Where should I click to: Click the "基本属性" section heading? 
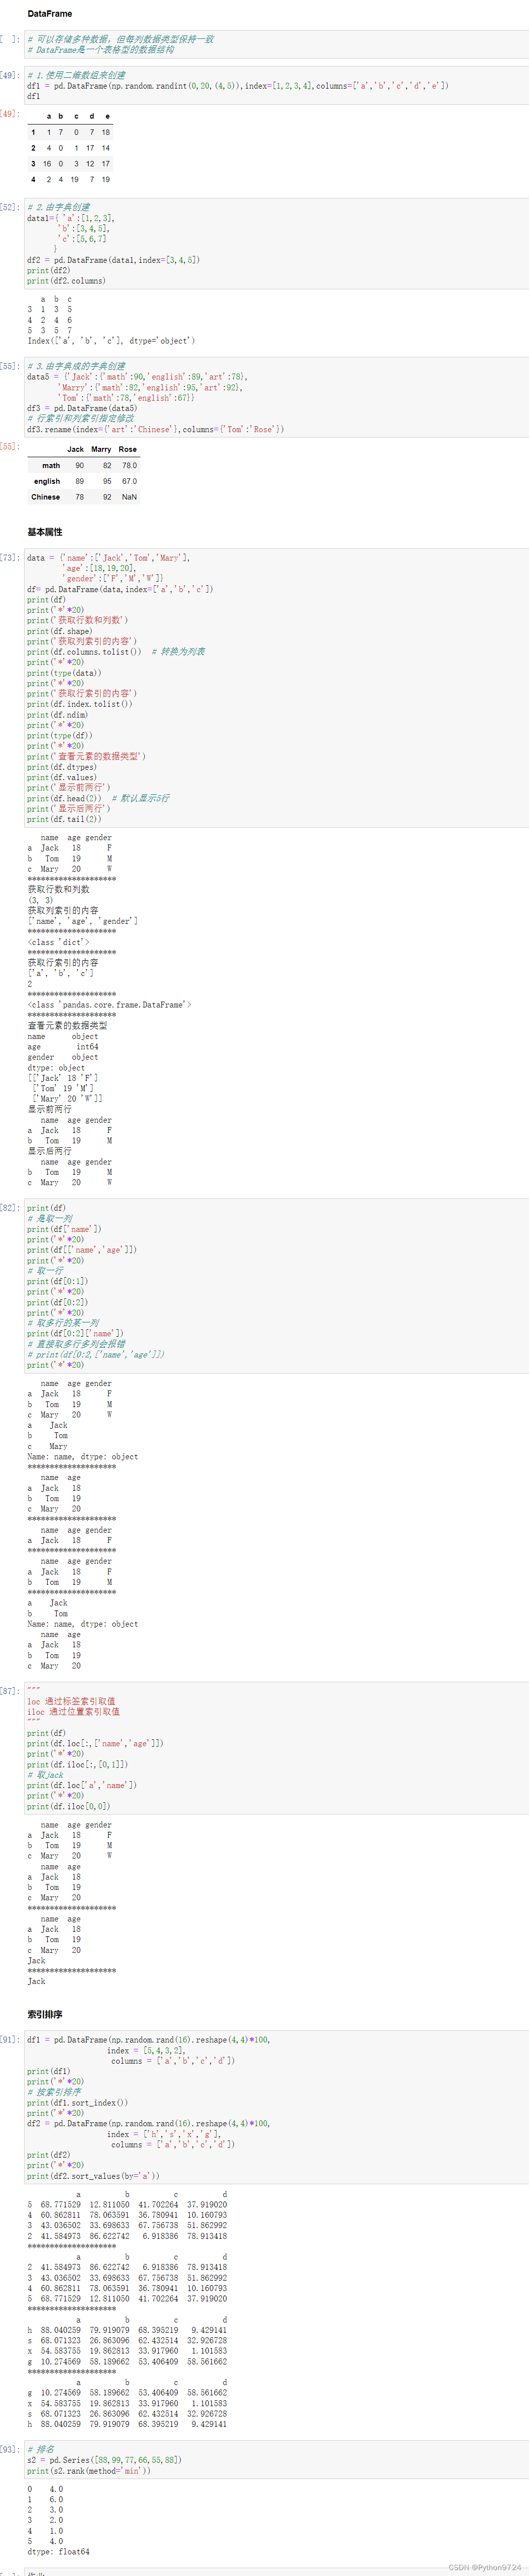(x=45, y=532)
